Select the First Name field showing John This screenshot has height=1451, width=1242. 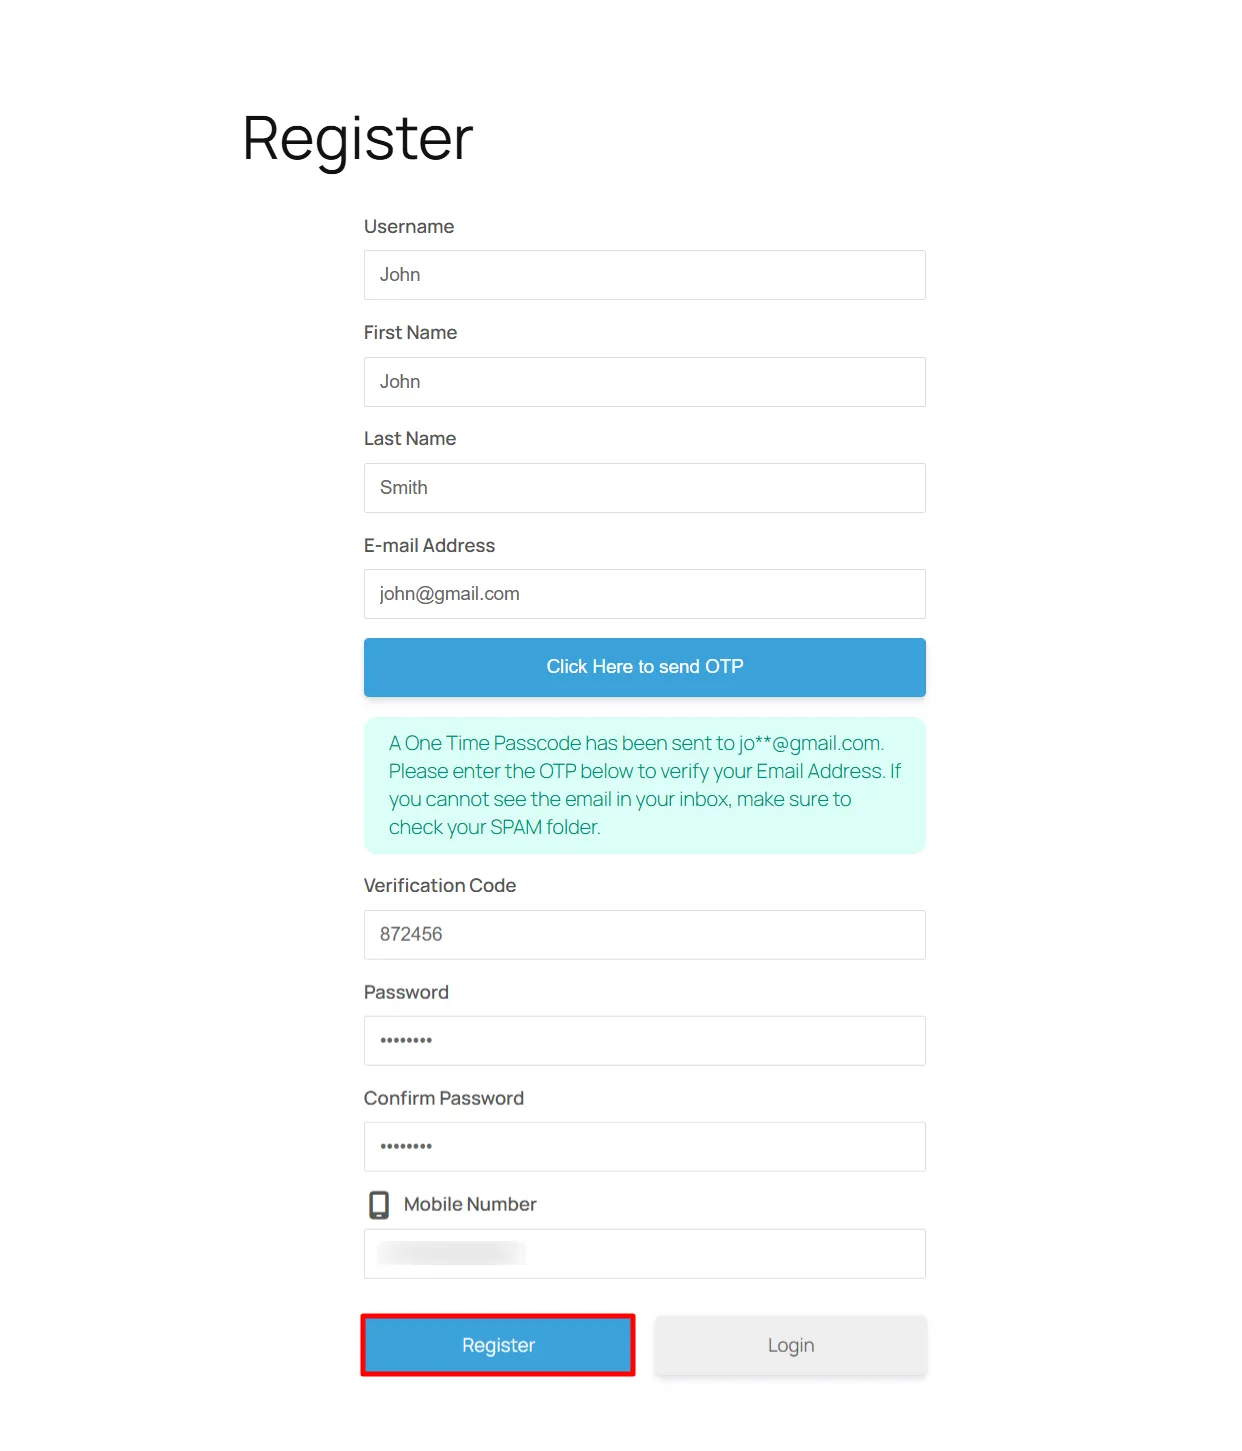click(644, 381)
